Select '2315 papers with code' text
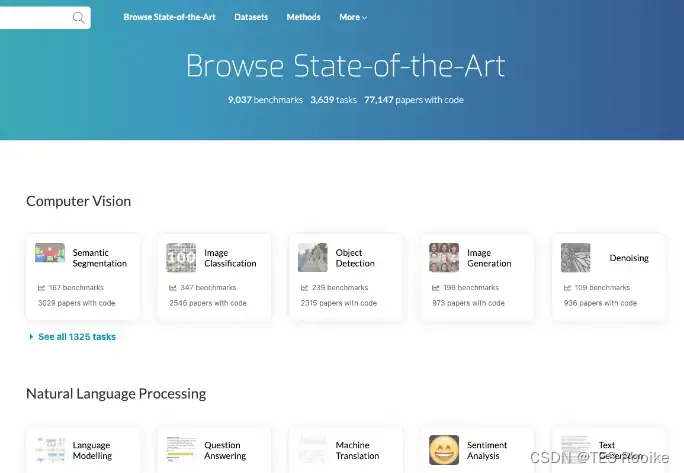This screenshot has height=473, width=684. pos(339,303)
